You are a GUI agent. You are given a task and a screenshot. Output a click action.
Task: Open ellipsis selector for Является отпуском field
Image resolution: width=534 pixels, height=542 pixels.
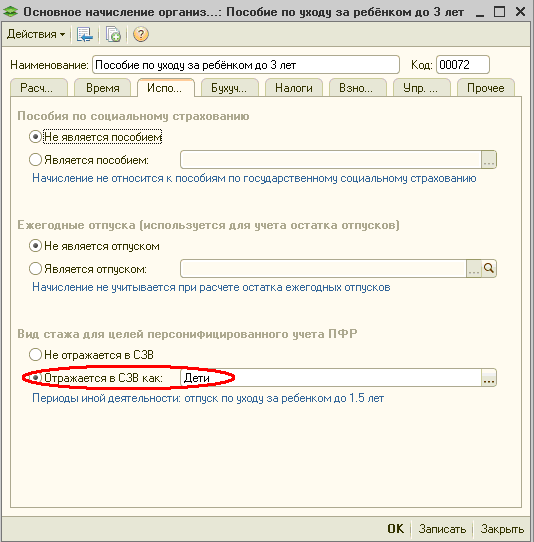(x=474, y=269)
